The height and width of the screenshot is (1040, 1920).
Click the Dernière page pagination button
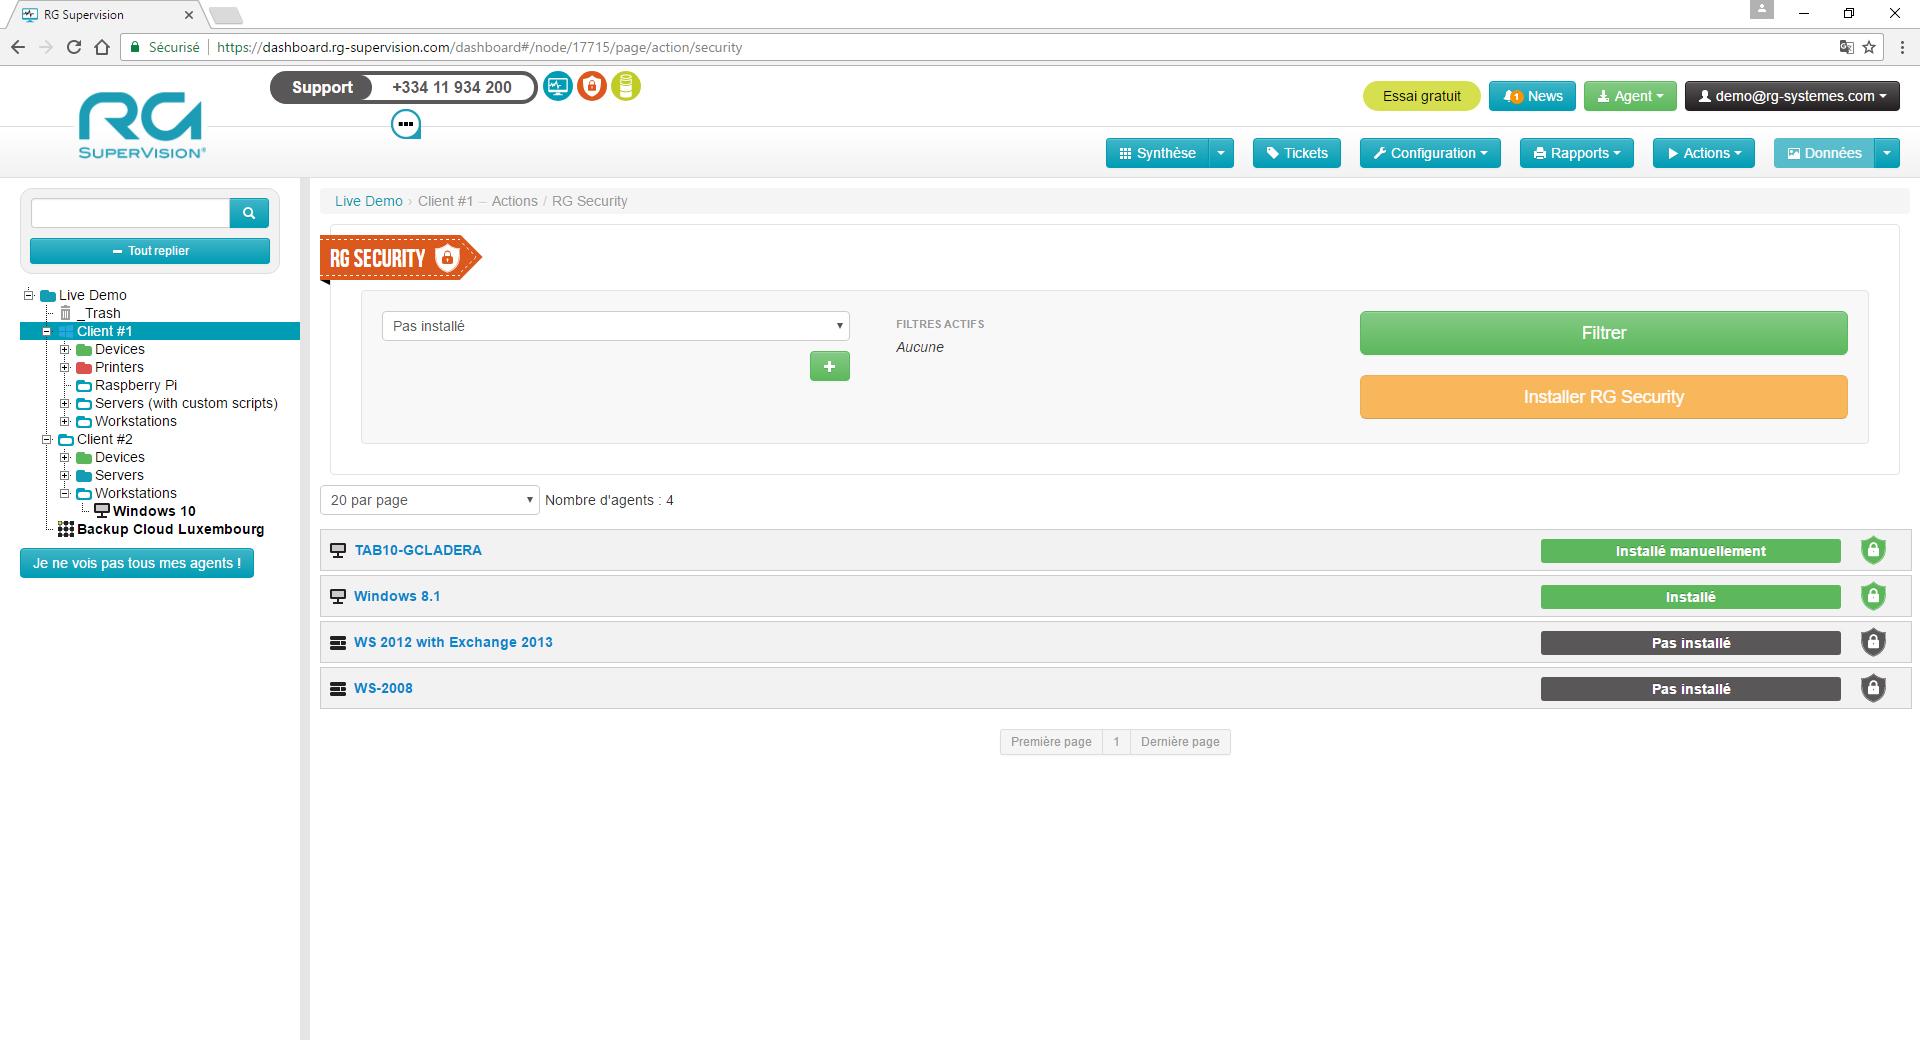tap(1180, 742)
